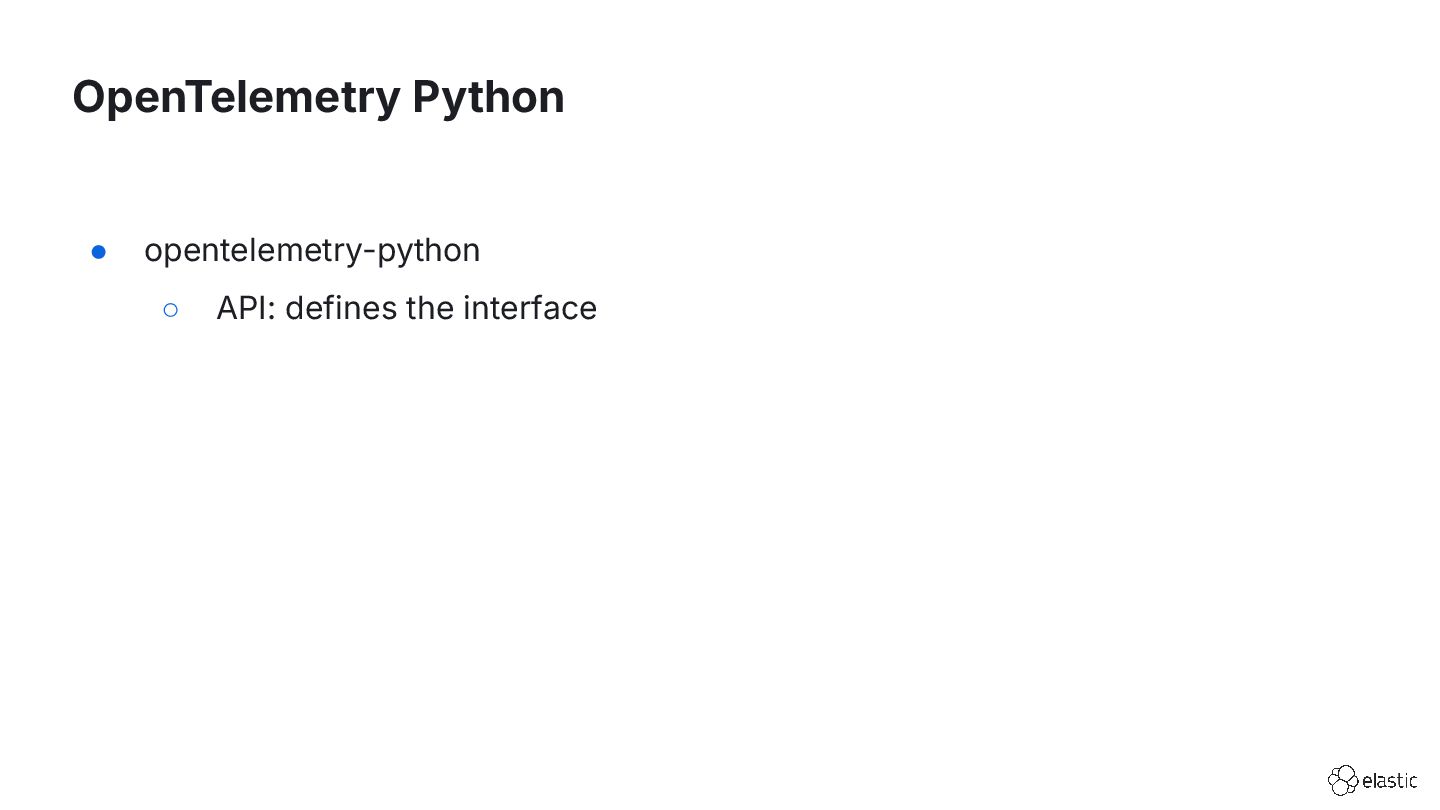Click the elastic cluster logo icon
Viewport: 1440px width, 810px height.
coord(1343,780)
